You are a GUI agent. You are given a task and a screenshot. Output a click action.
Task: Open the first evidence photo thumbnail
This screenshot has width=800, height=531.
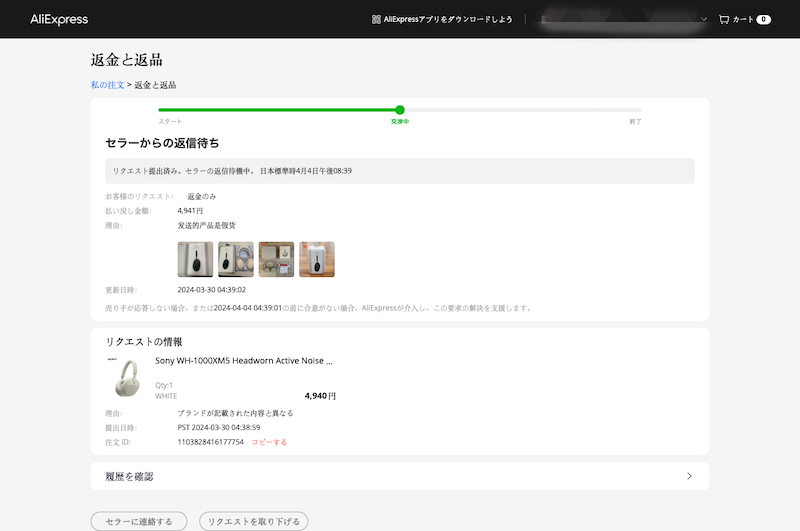click(195, 259)
